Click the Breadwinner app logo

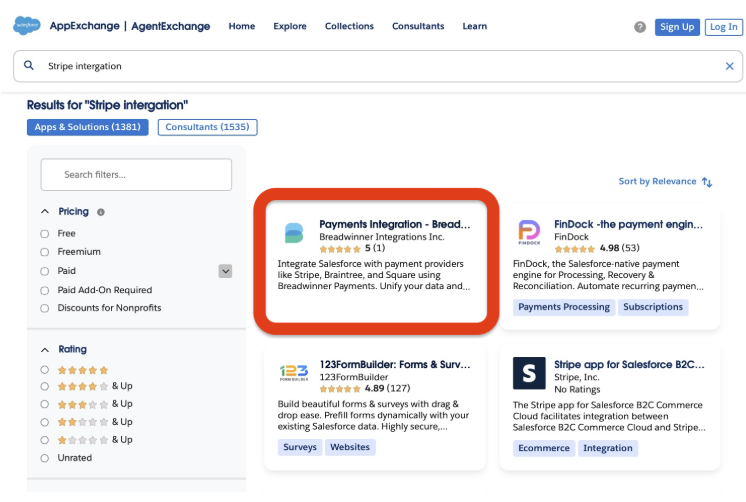point(294,233)
